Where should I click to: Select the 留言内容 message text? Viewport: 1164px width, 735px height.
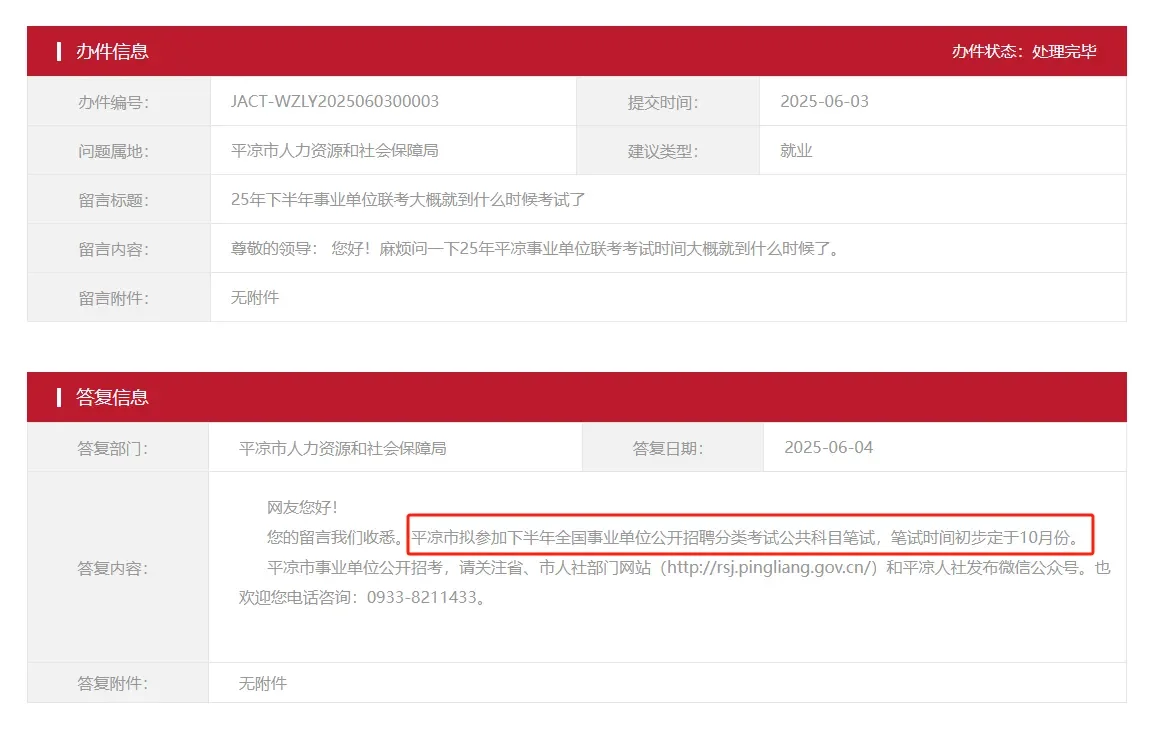point(534,248)
